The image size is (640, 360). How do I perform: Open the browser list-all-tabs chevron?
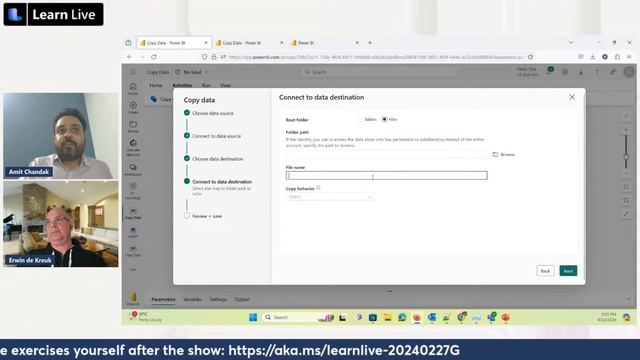tap(571, 42)
